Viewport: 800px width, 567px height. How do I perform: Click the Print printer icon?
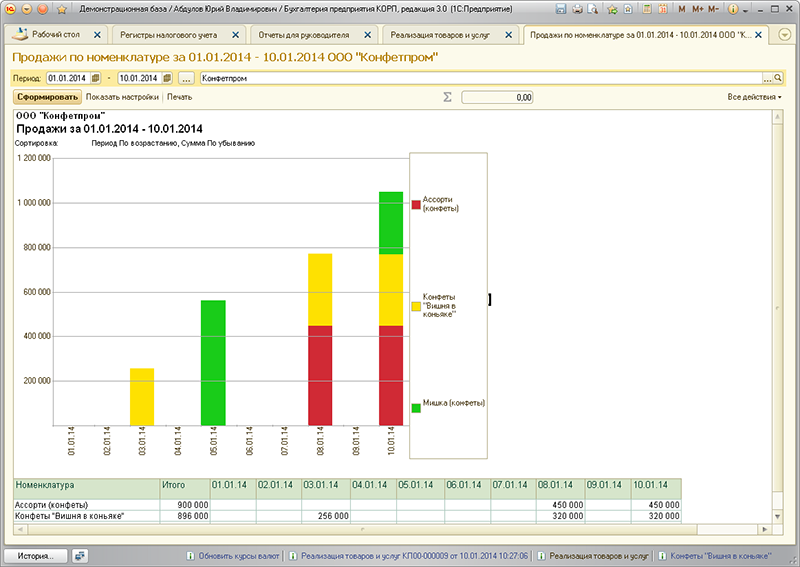[x=577, y=9]
